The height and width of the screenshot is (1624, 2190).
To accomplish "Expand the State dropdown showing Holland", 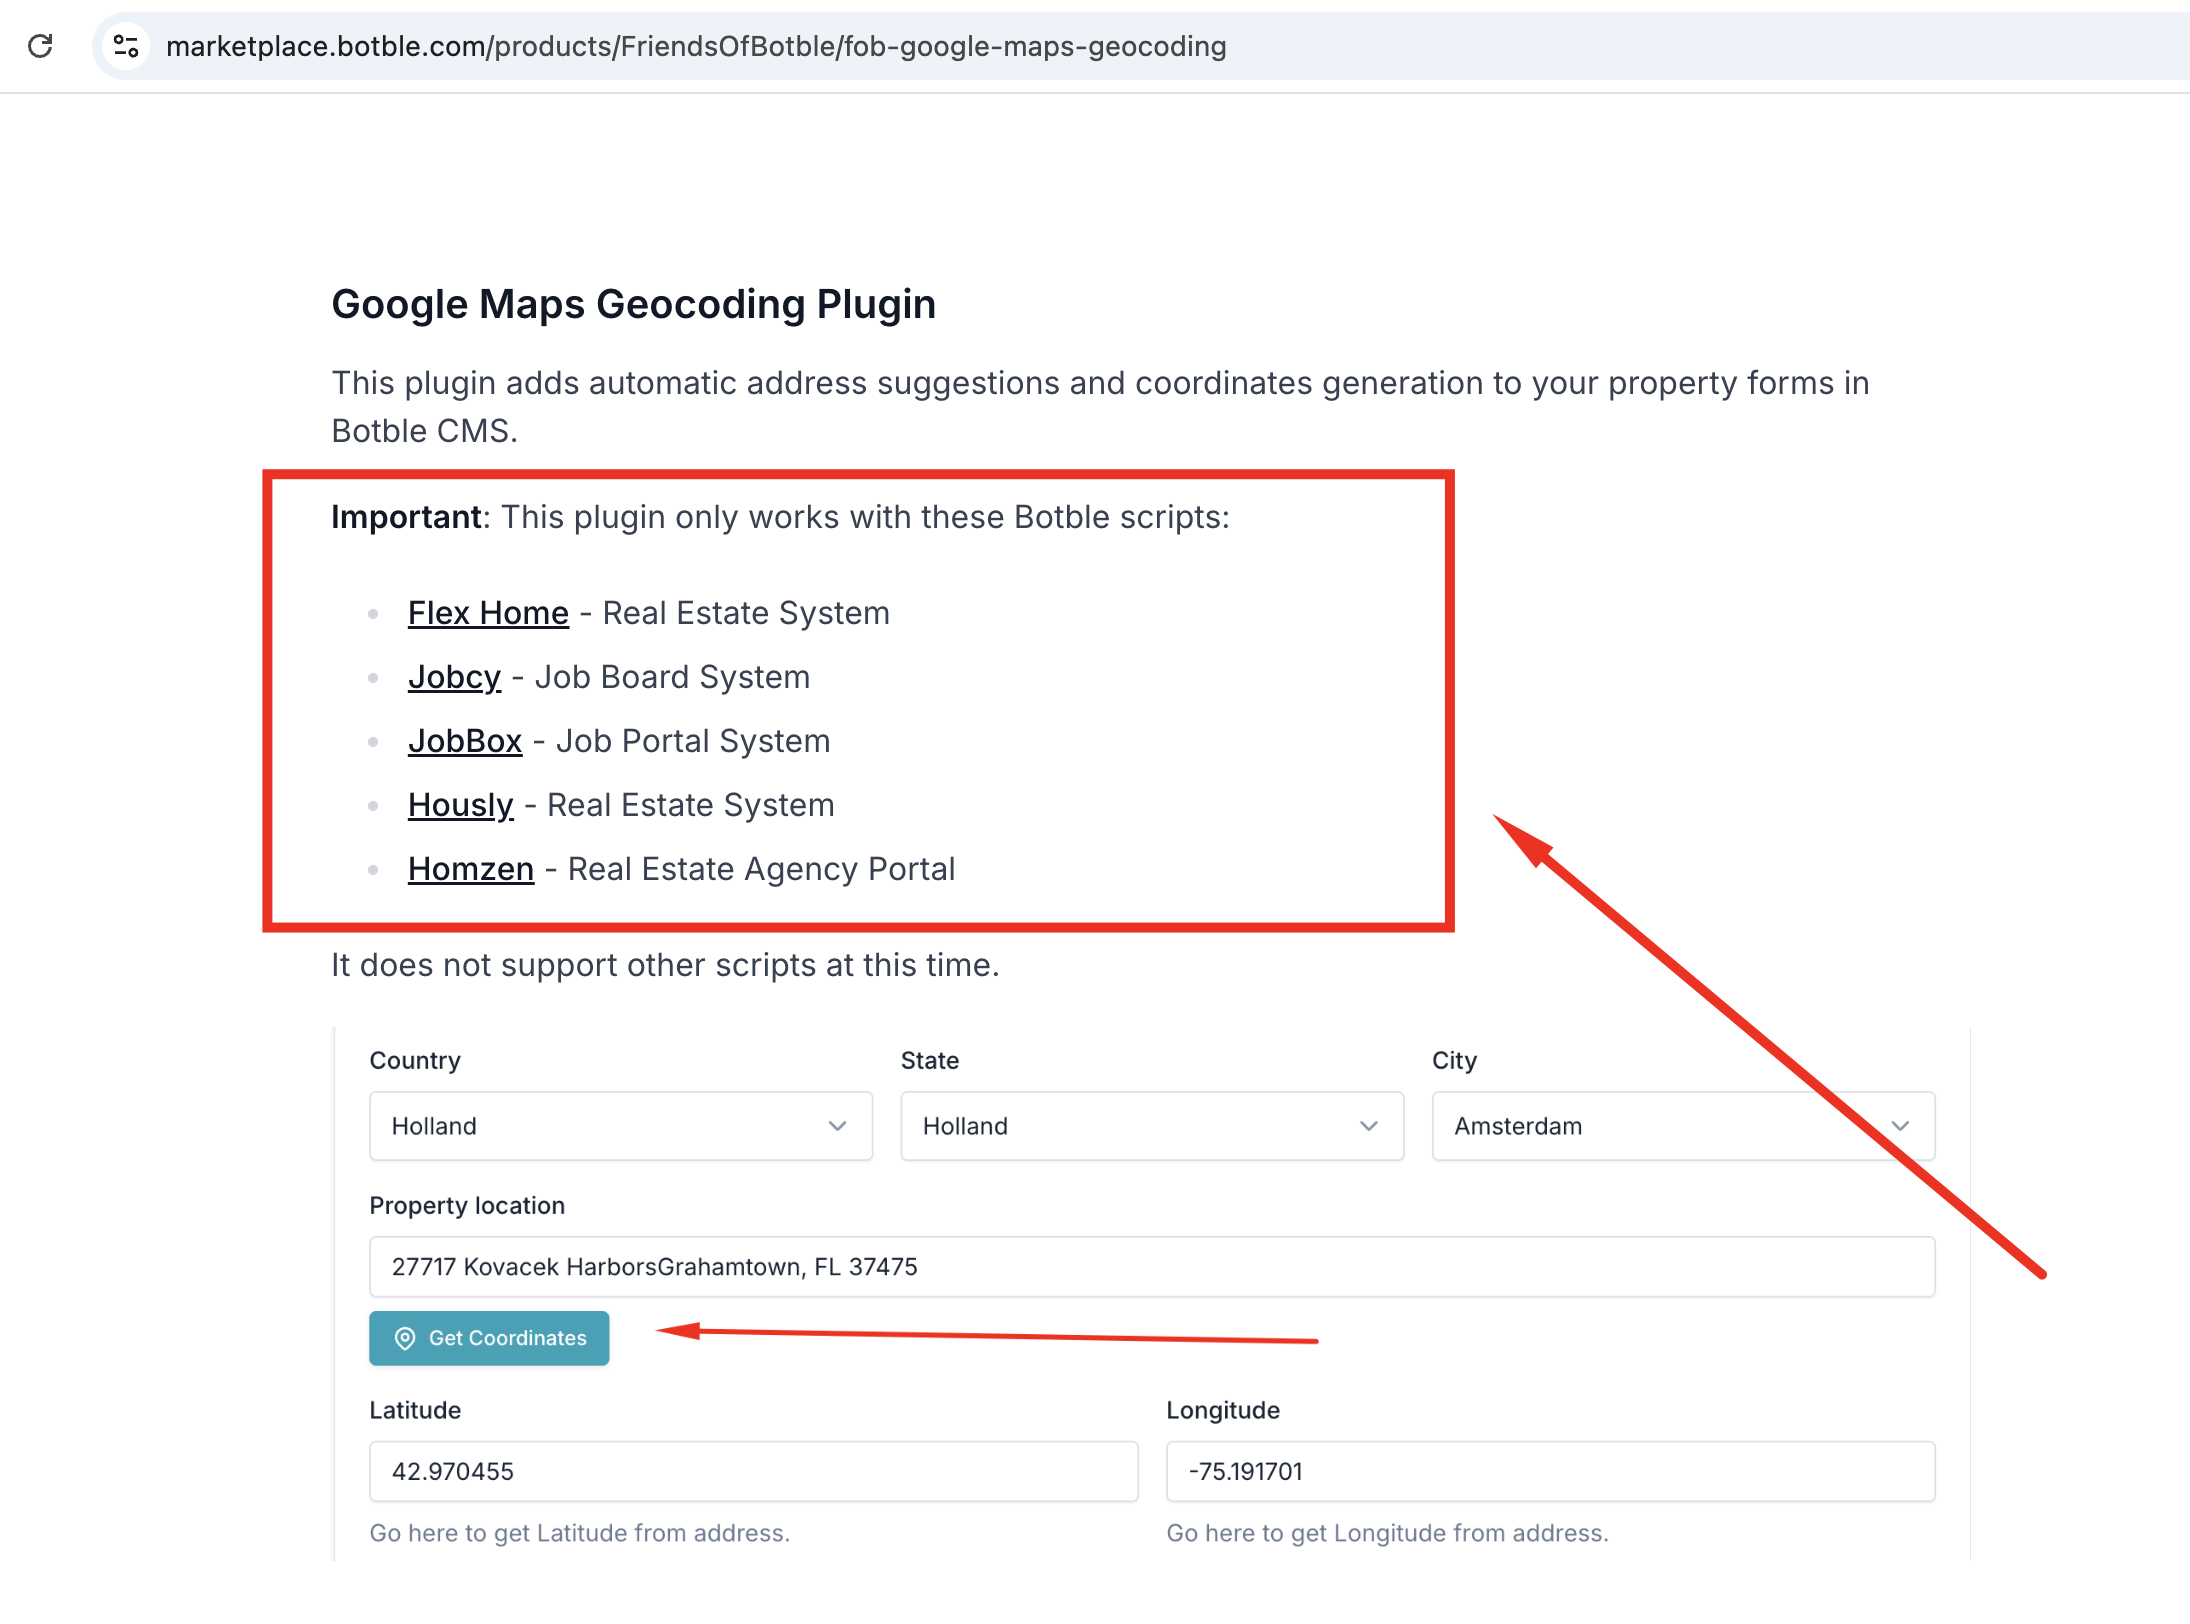I will [x=1152, y=1126].
